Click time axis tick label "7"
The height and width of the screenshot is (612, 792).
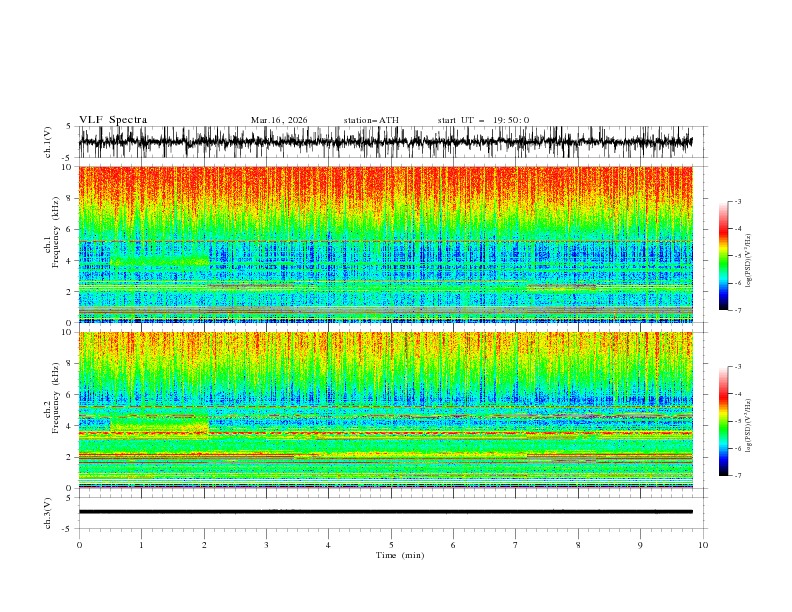click(516, 545)
